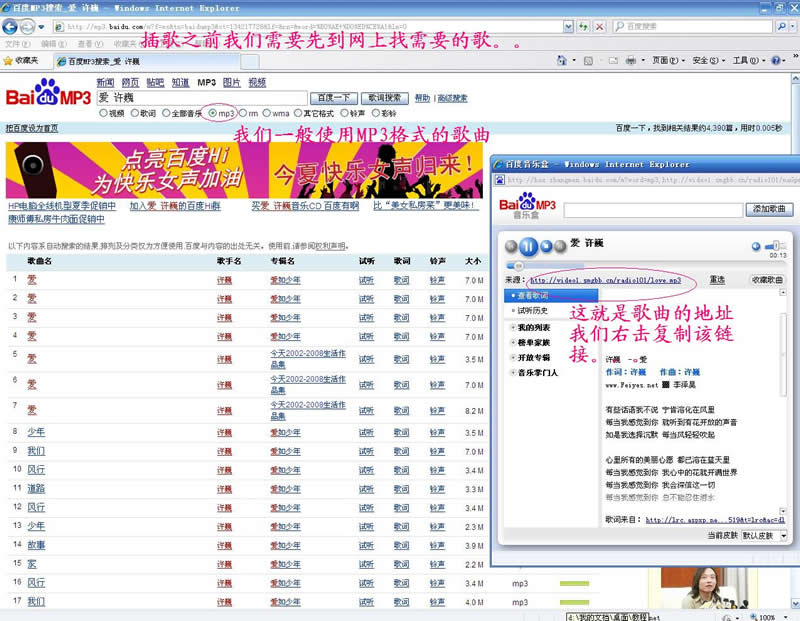Select the 彩铃 radio button
The image size is (800, 621).
(376, 113)
